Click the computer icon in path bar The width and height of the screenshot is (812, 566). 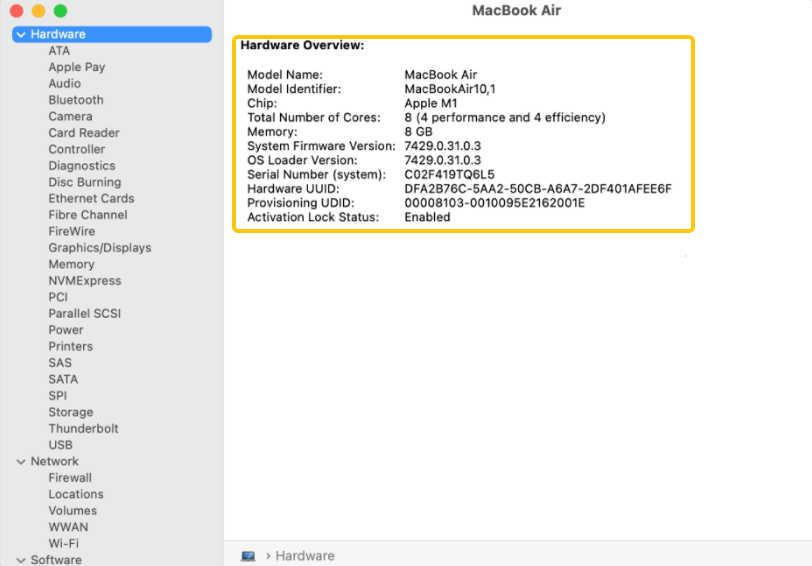[x=248, y=556]
